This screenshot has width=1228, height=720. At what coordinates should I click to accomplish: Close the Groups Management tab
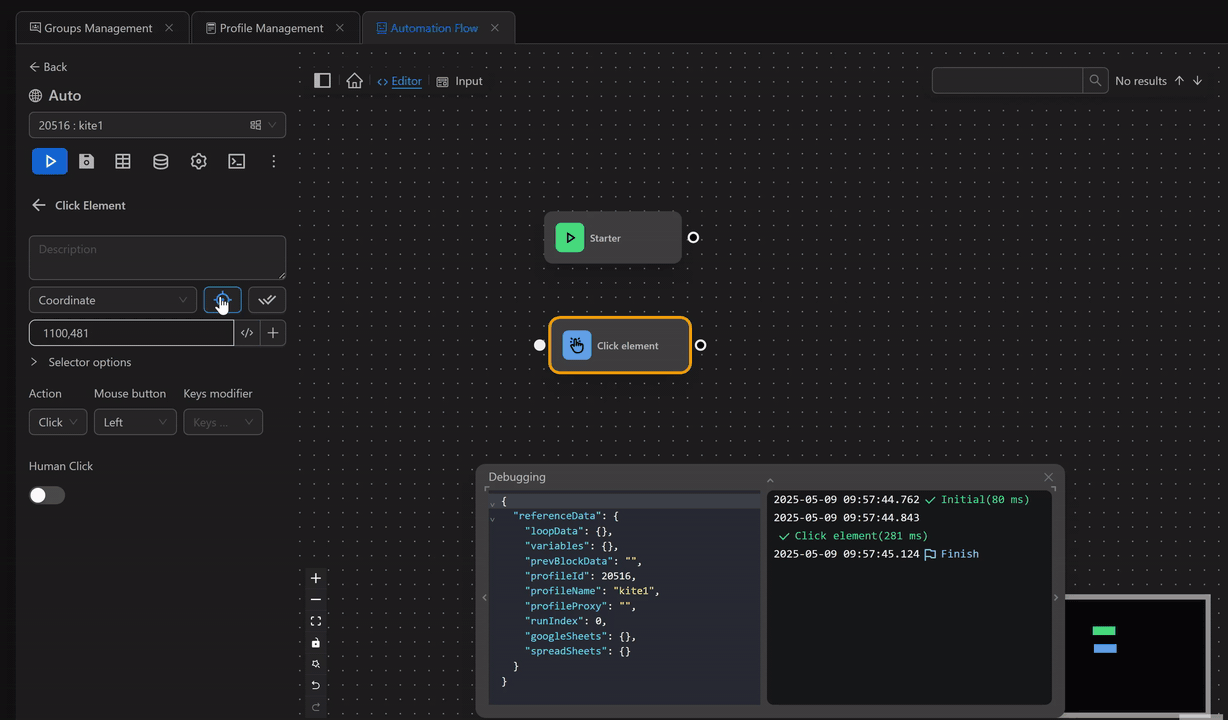point(169,28)
